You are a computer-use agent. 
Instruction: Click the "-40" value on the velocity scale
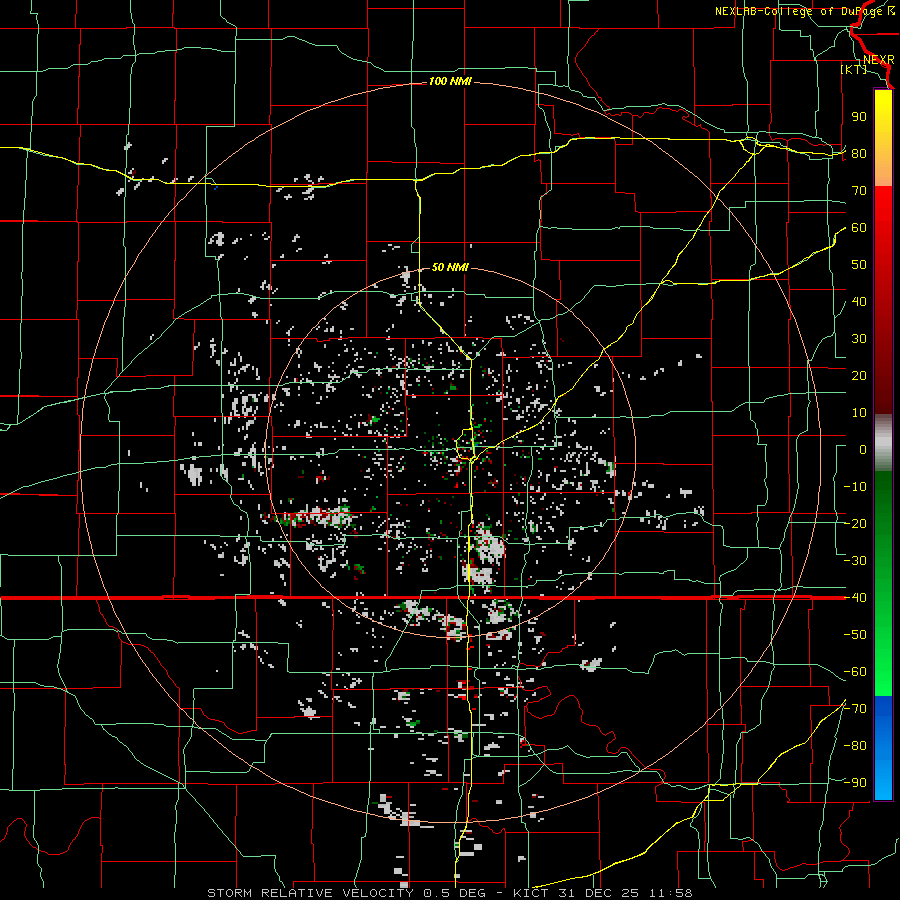pyautogui.click(x=855, y=598)
